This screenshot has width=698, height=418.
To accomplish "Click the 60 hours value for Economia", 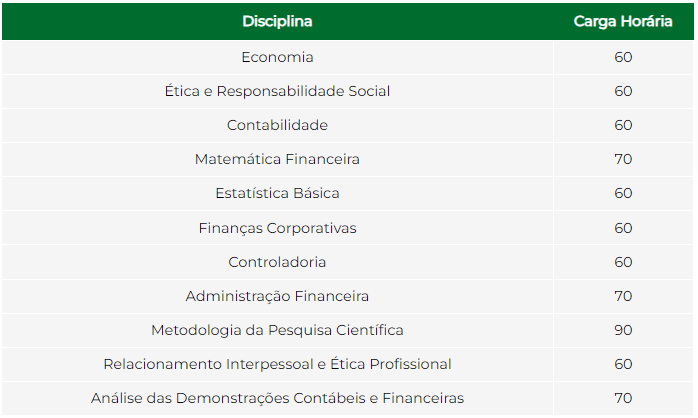I will point(623,57).
